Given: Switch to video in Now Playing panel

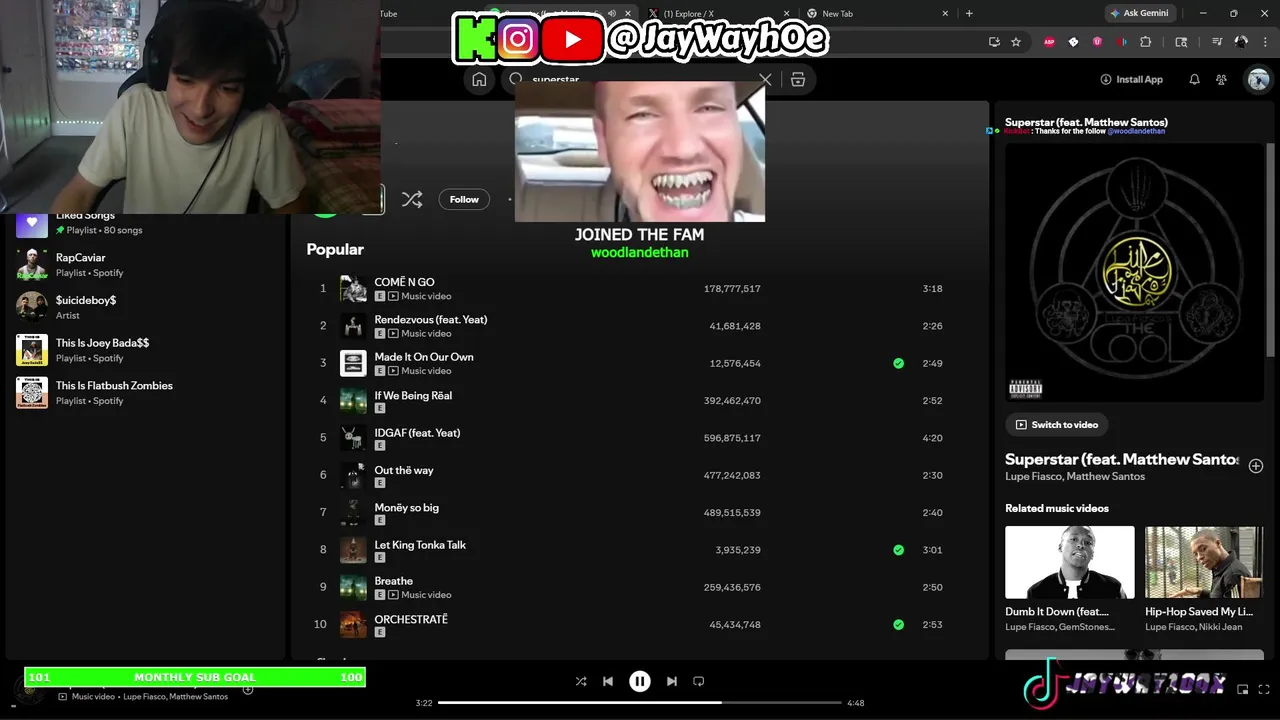Looking at the screenshot, I should pyautogui.click(x=1056, y=425).
